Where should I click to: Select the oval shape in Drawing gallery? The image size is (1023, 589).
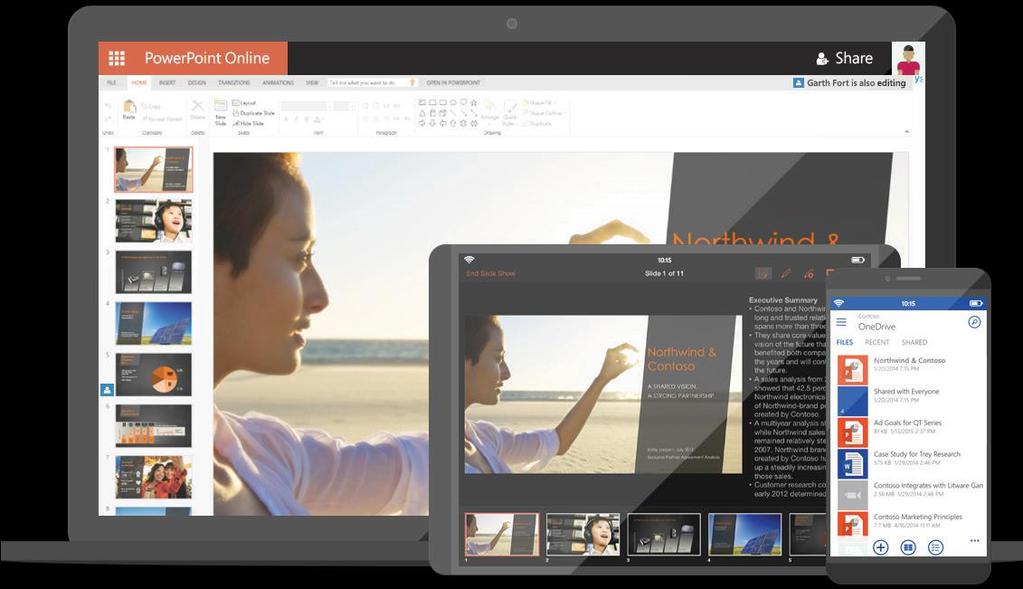pyautogui.click(x=453, y=103)
